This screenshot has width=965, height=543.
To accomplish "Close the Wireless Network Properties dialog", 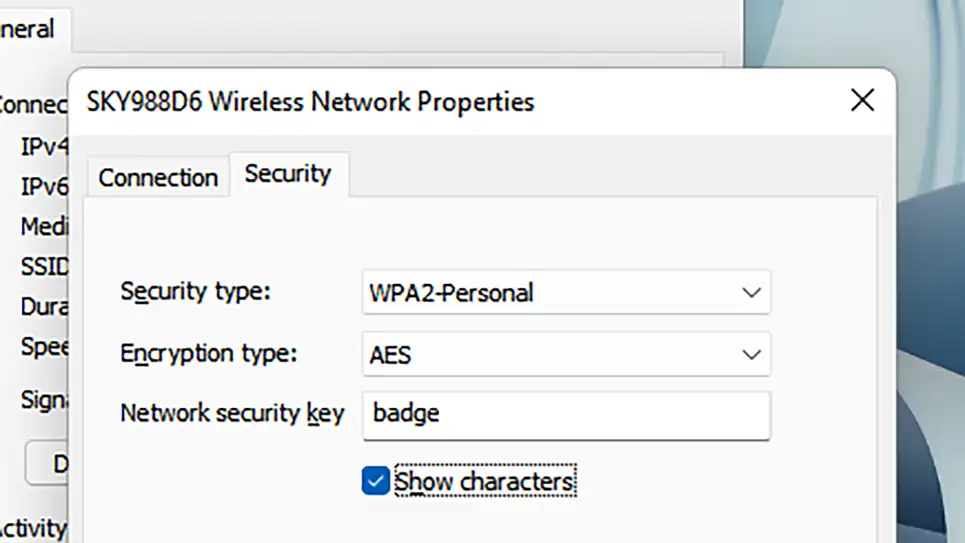I will (x=861, y=100).
